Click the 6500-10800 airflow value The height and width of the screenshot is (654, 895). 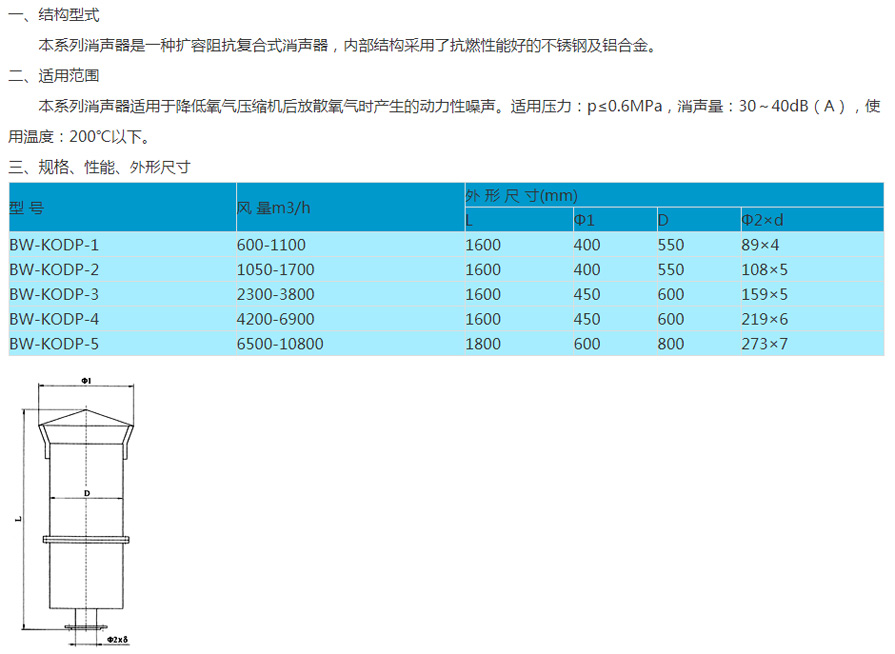280,344
